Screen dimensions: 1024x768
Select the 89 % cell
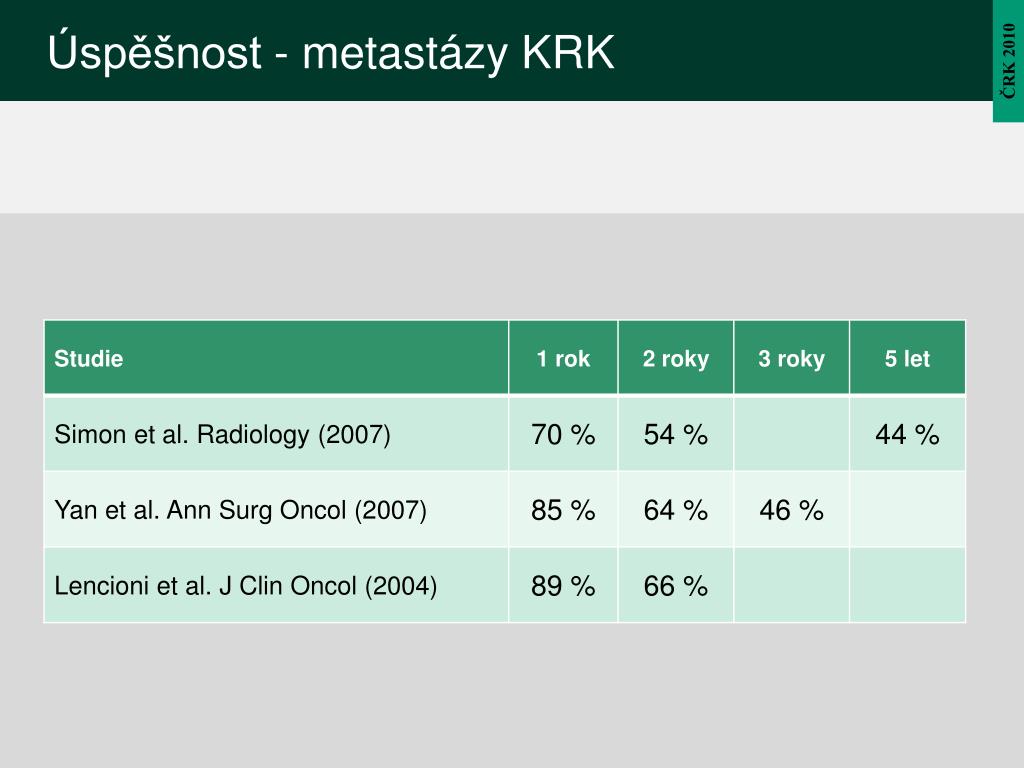(563, 585)
